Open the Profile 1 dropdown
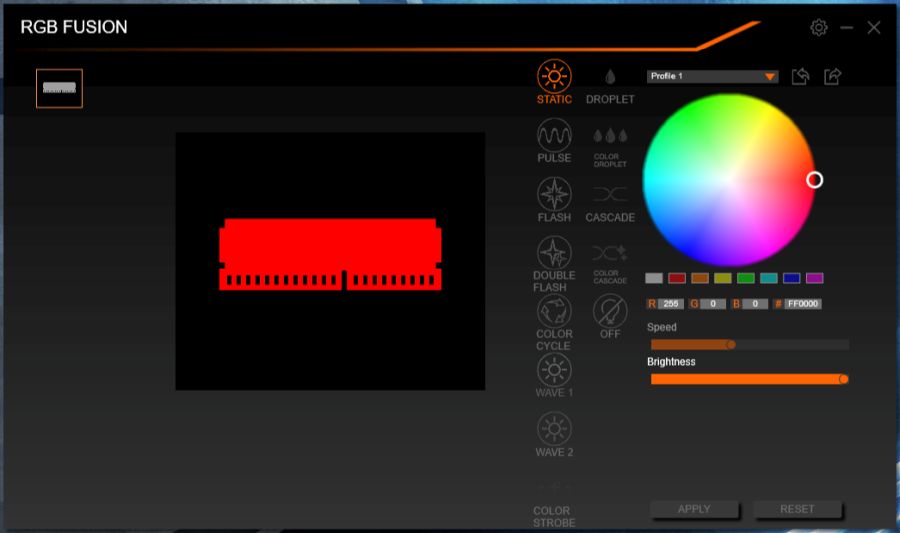Viewport: 900px width, 533px height. coord(712,76)
